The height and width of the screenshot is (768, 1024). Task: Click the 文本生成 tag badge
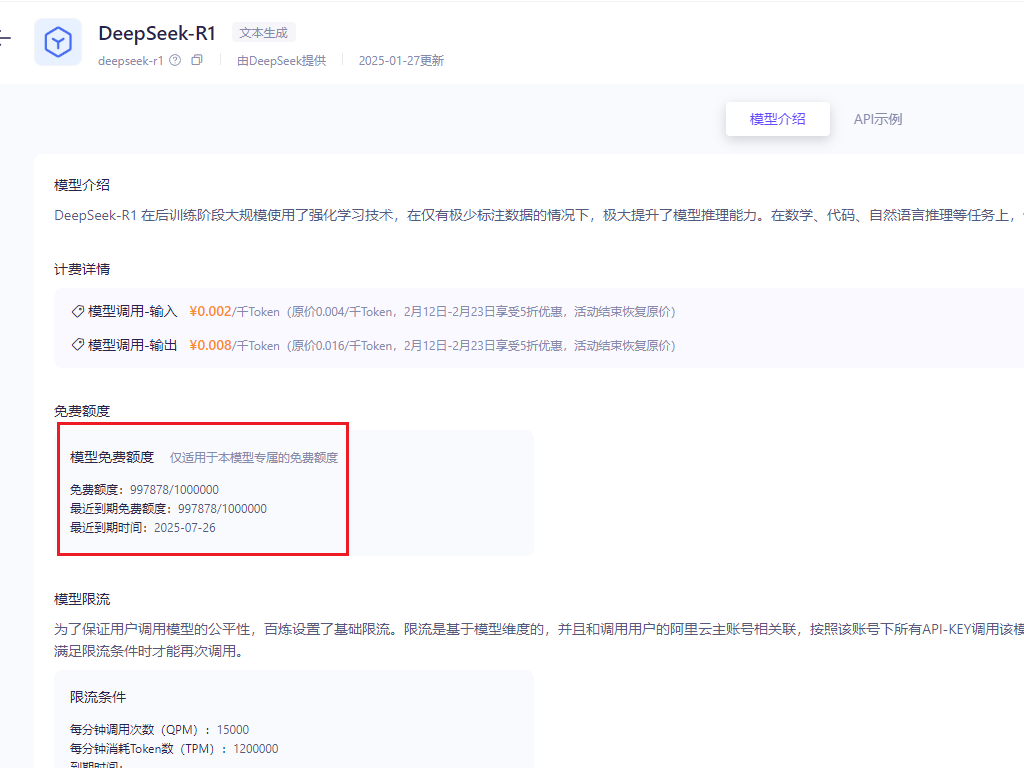coord(263,33)
